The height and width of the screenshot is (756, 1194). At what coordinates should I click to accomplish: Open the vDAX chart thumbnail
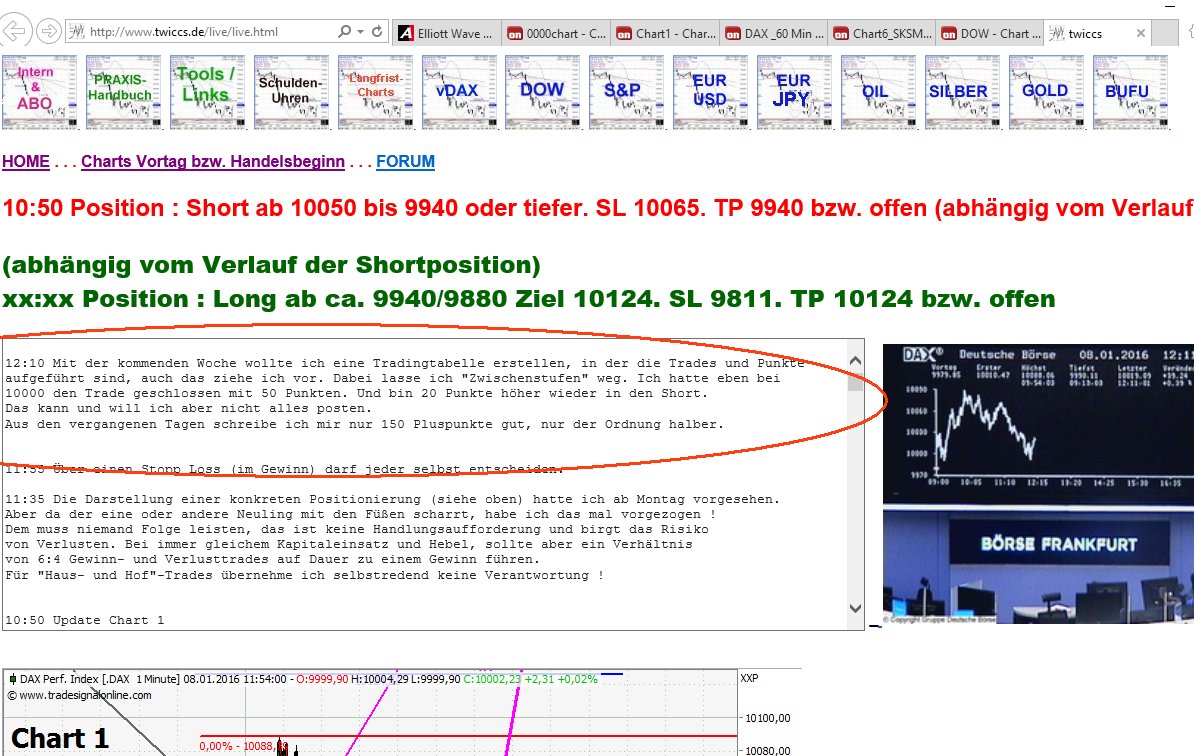(x=459, y=92)
